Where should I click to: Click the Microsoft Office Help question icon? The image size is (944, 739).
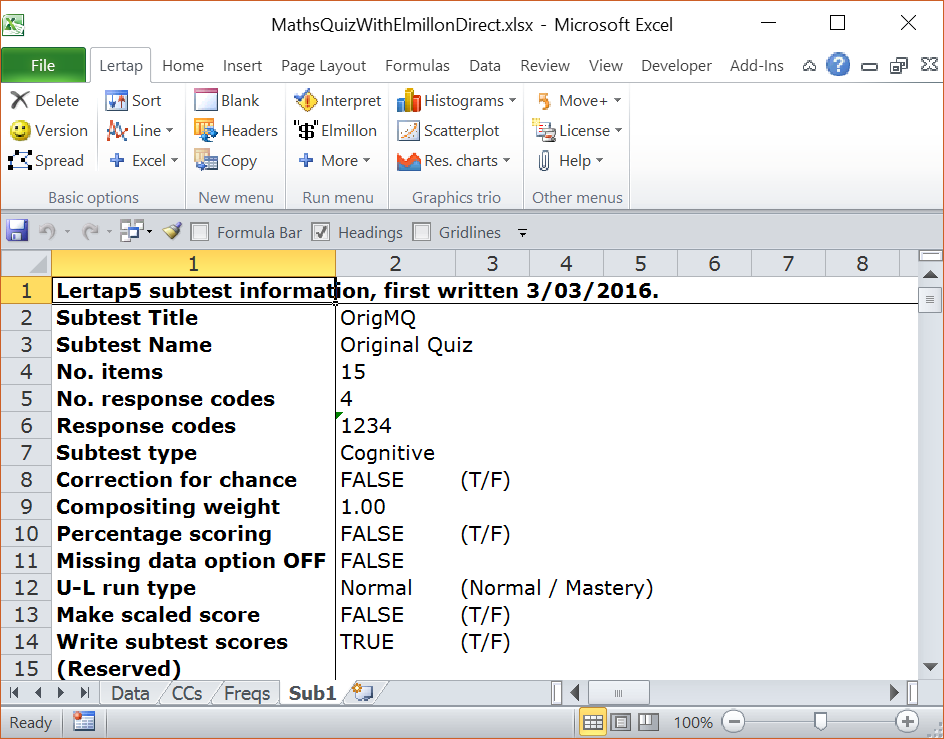837,64
